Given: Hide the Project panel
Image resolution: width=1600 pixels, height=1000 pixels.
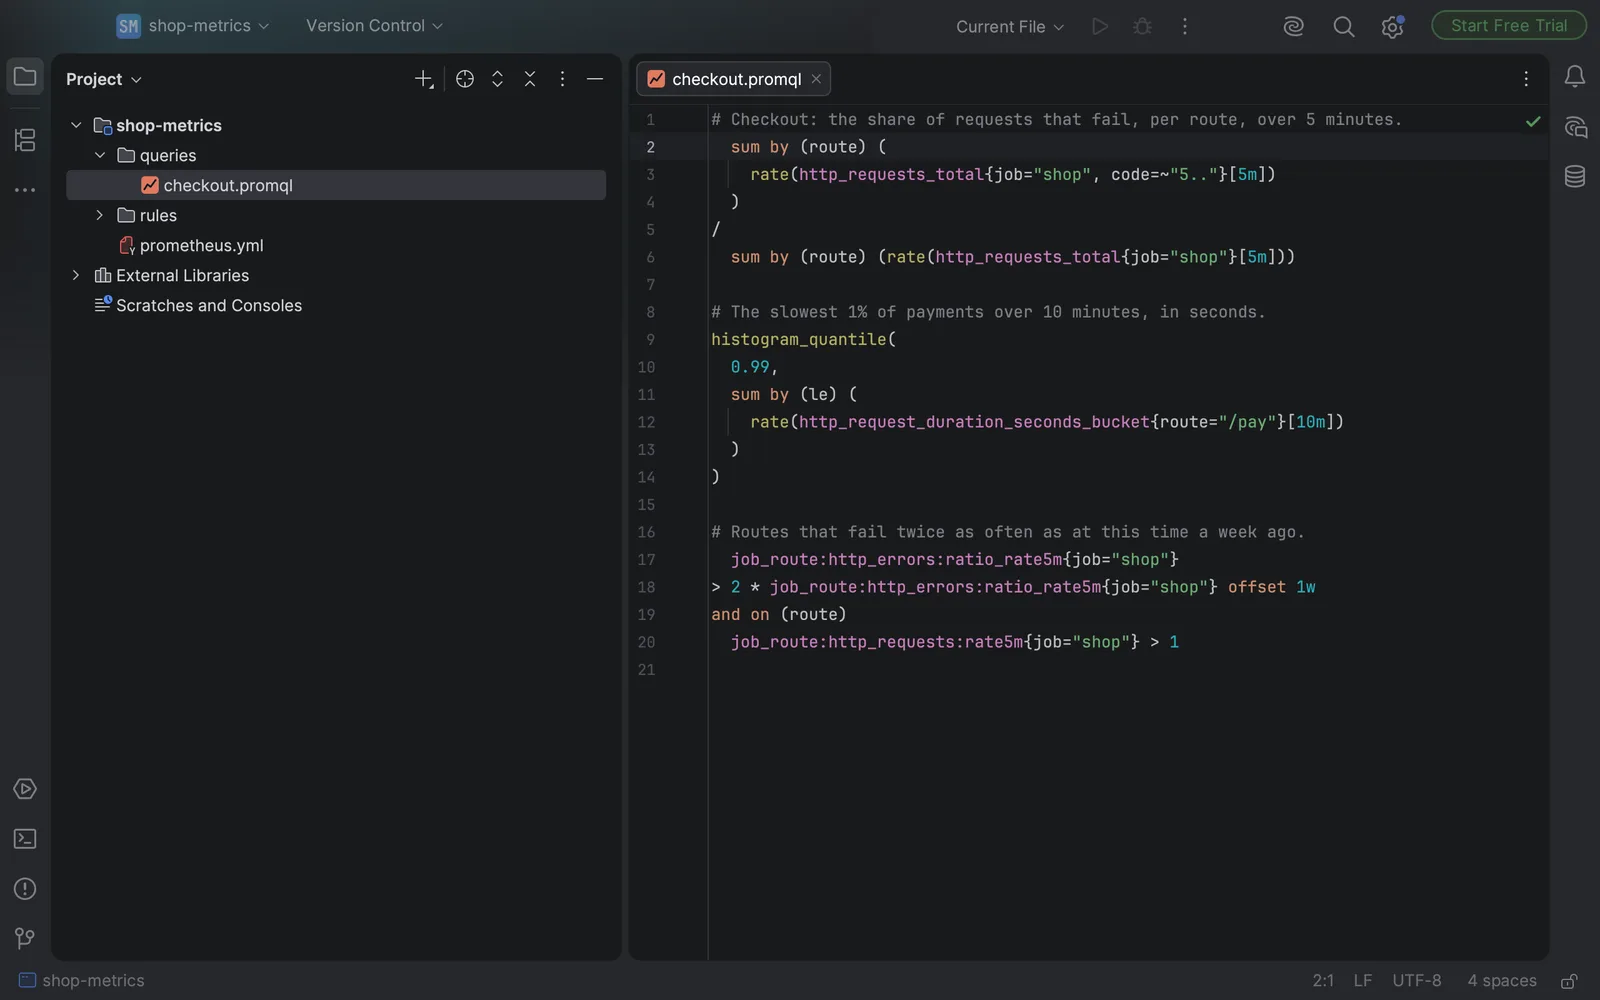Looking at the screenshot, I should point(595,79).
